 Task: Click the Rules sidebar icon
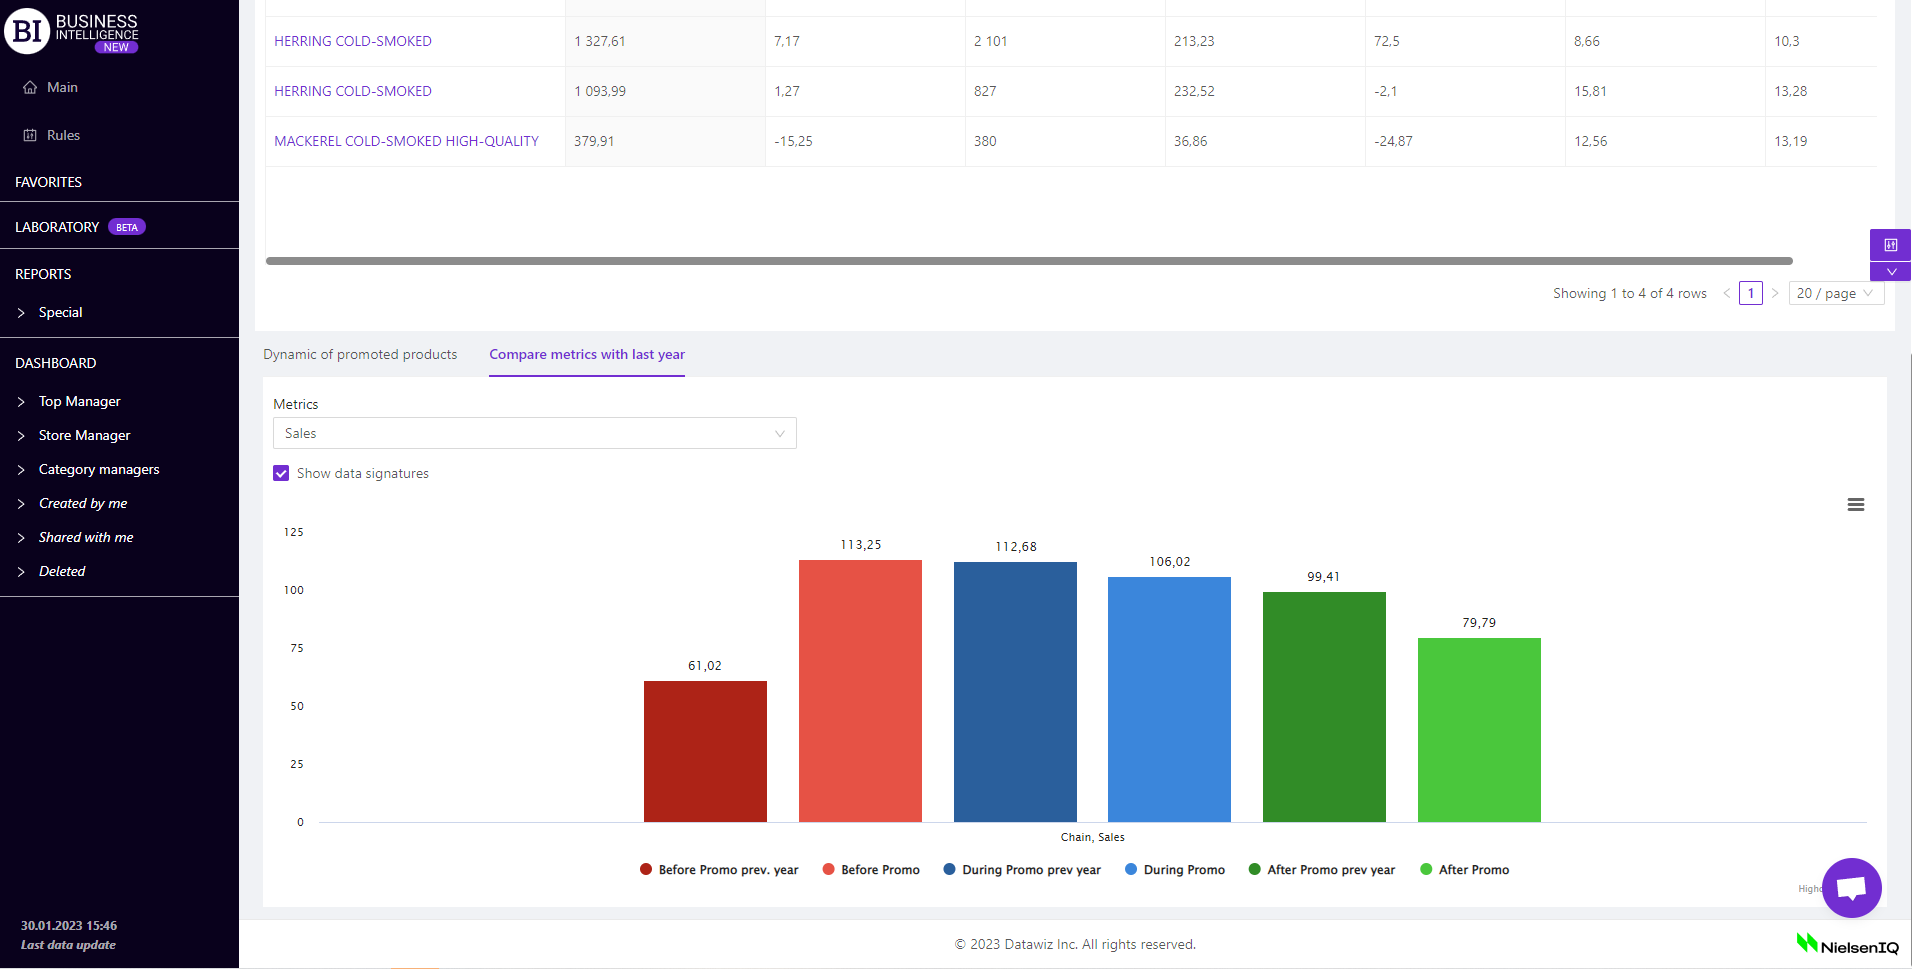pyautogui.click(x=30, y=135)
